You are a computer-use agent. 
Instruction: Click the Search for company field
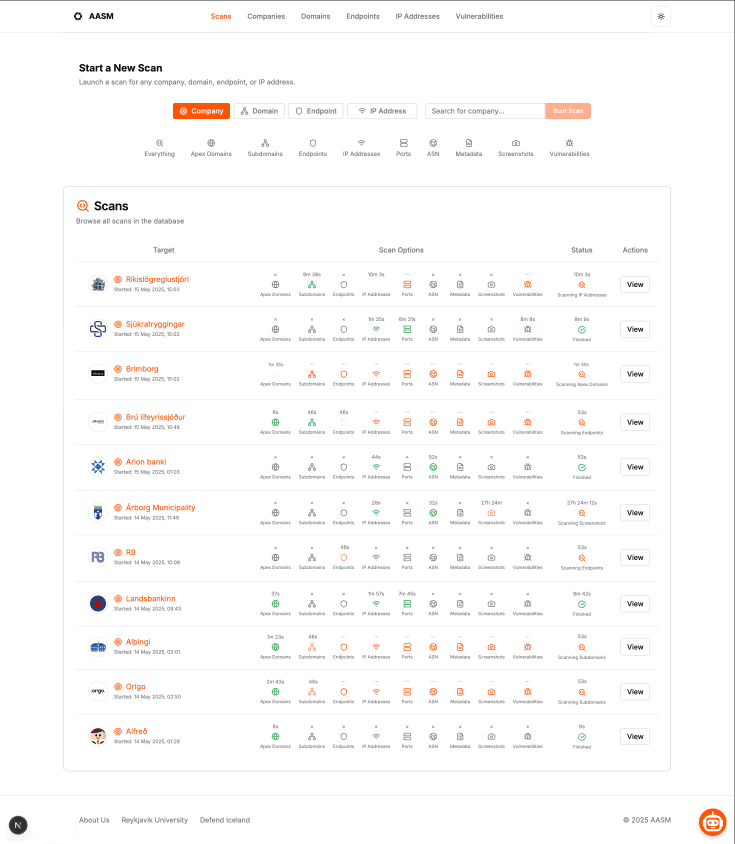[x=484, y=111]
